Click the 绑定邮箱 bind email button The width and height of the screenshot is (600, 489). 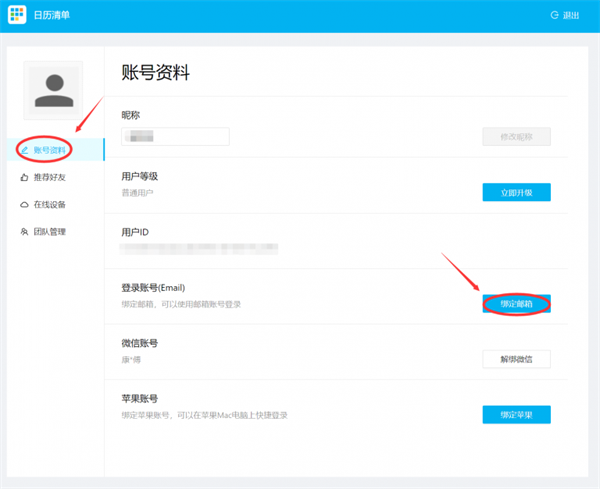pyautogui.click(x=516, y=303)
